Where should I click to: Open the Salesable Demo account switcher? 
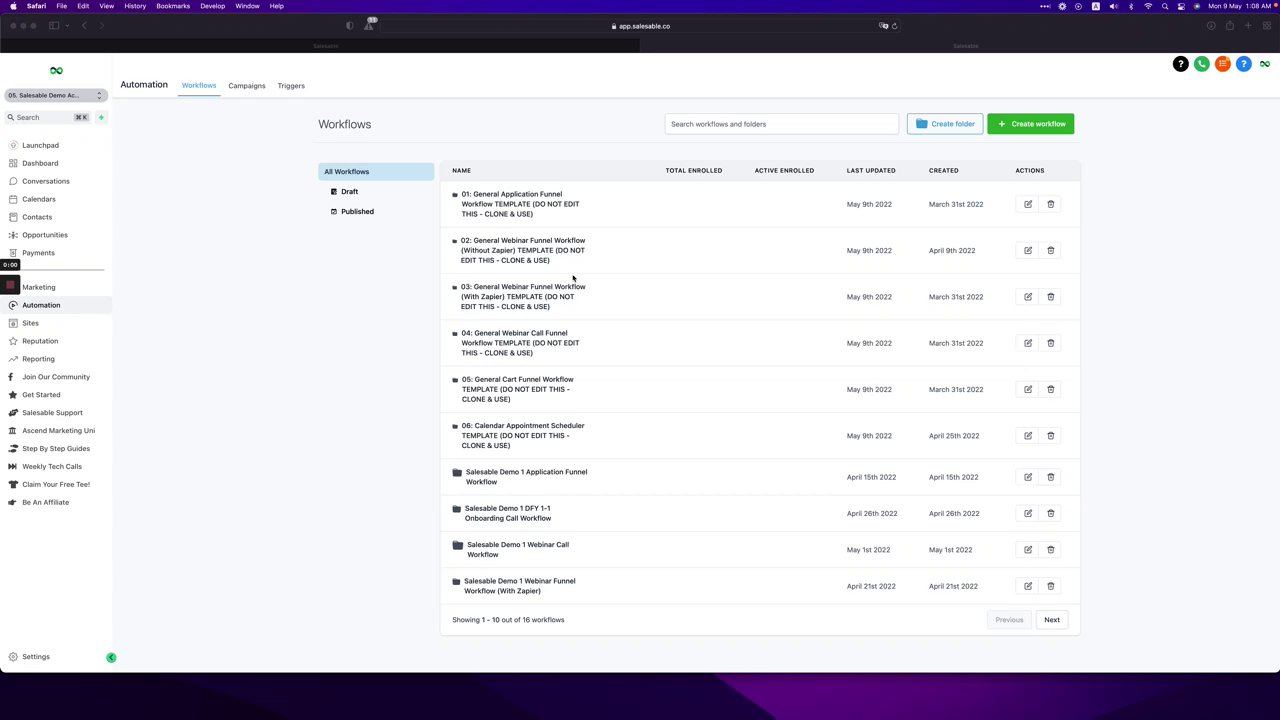[55, 95]
